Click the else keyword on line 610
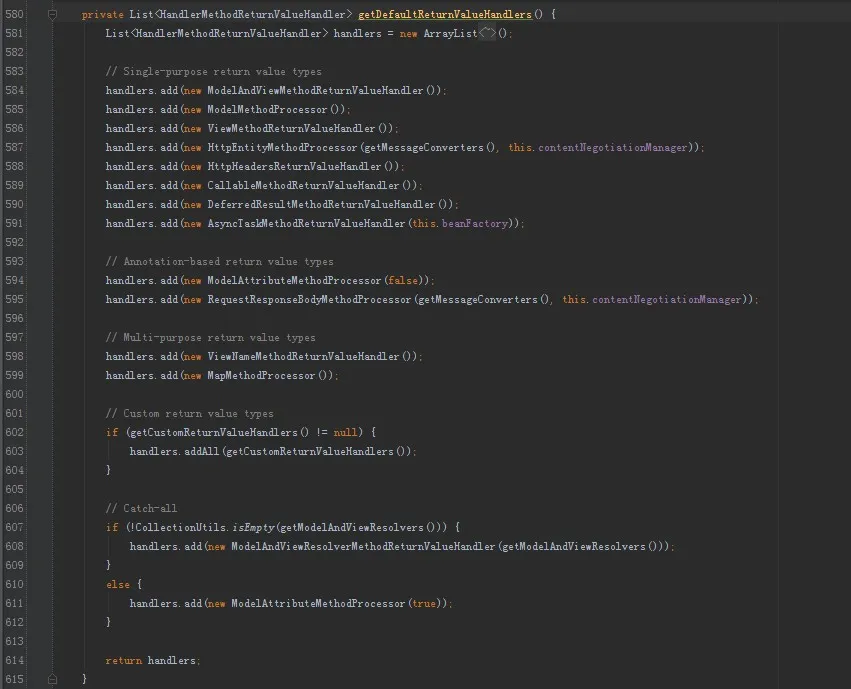Screen dimensions: 851x689 point(117,584)
